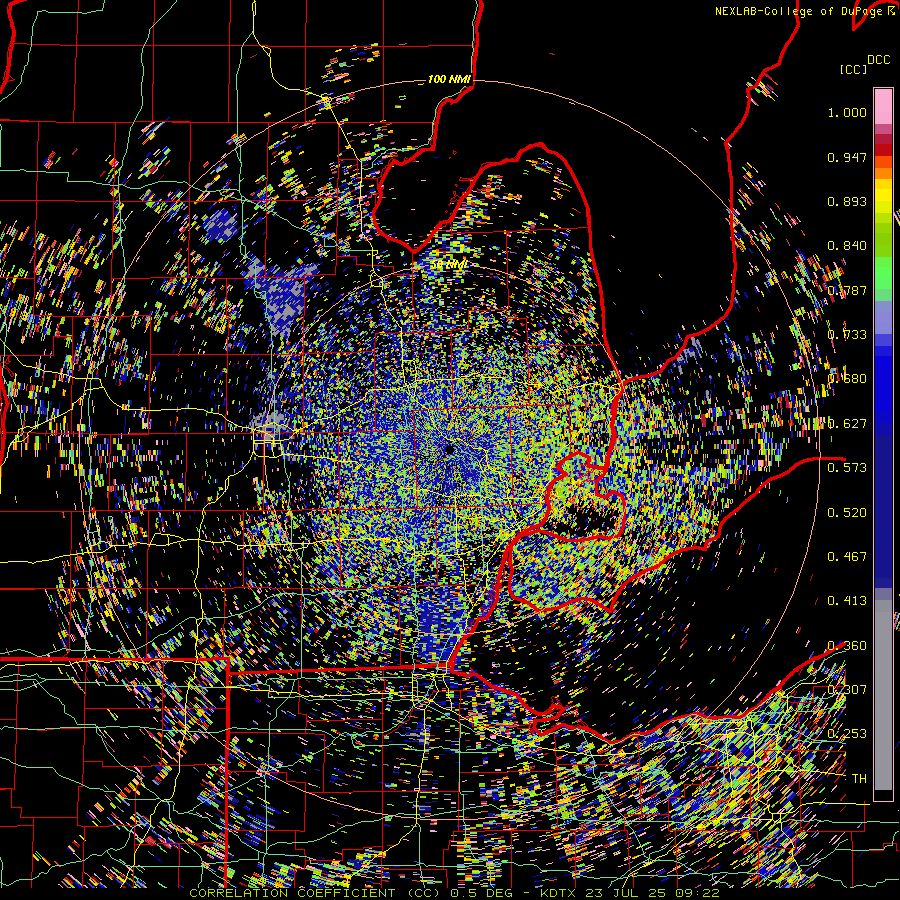Click the black radar site dot at center

point(449,449)
